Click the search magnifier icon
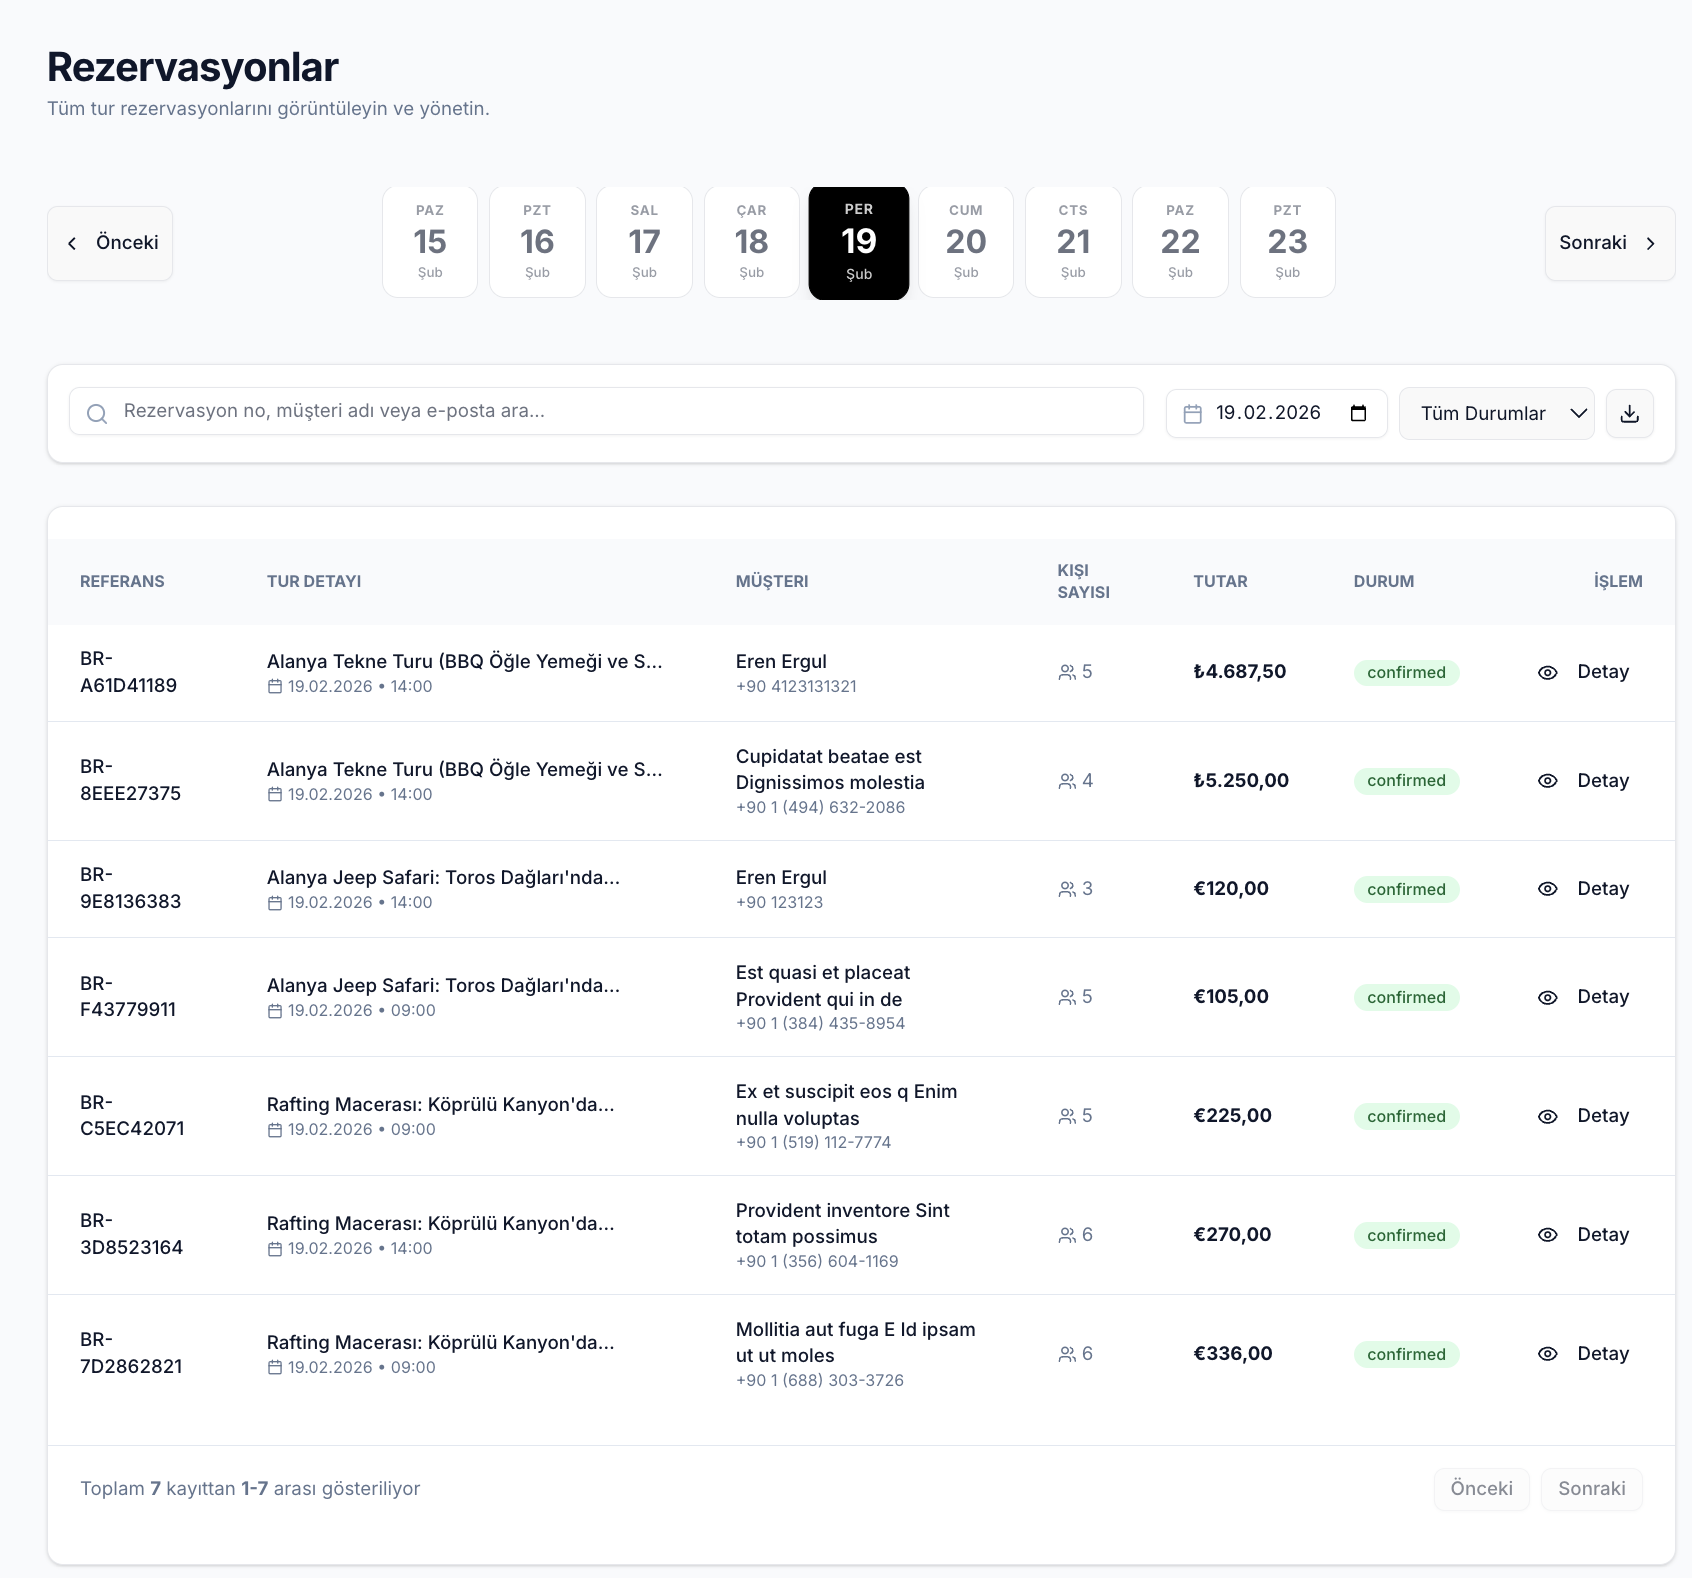 point(97,413)
